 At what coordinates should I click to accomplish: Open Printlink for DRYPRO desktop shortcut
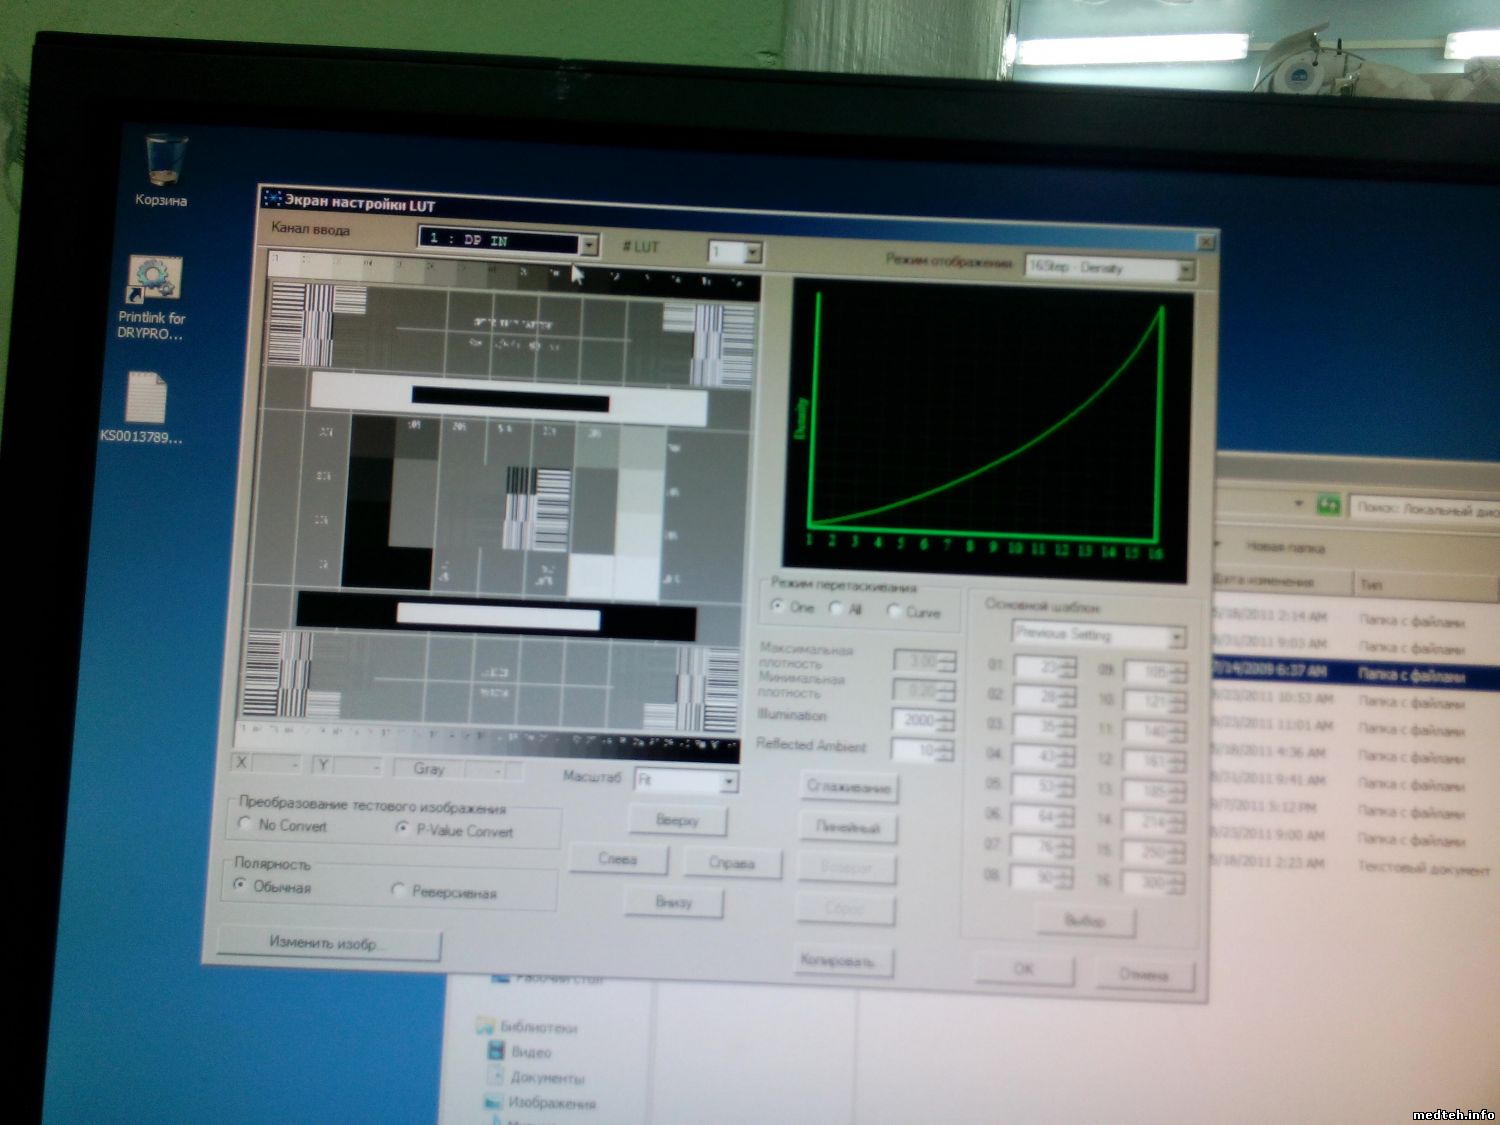(x=152, y=282)
